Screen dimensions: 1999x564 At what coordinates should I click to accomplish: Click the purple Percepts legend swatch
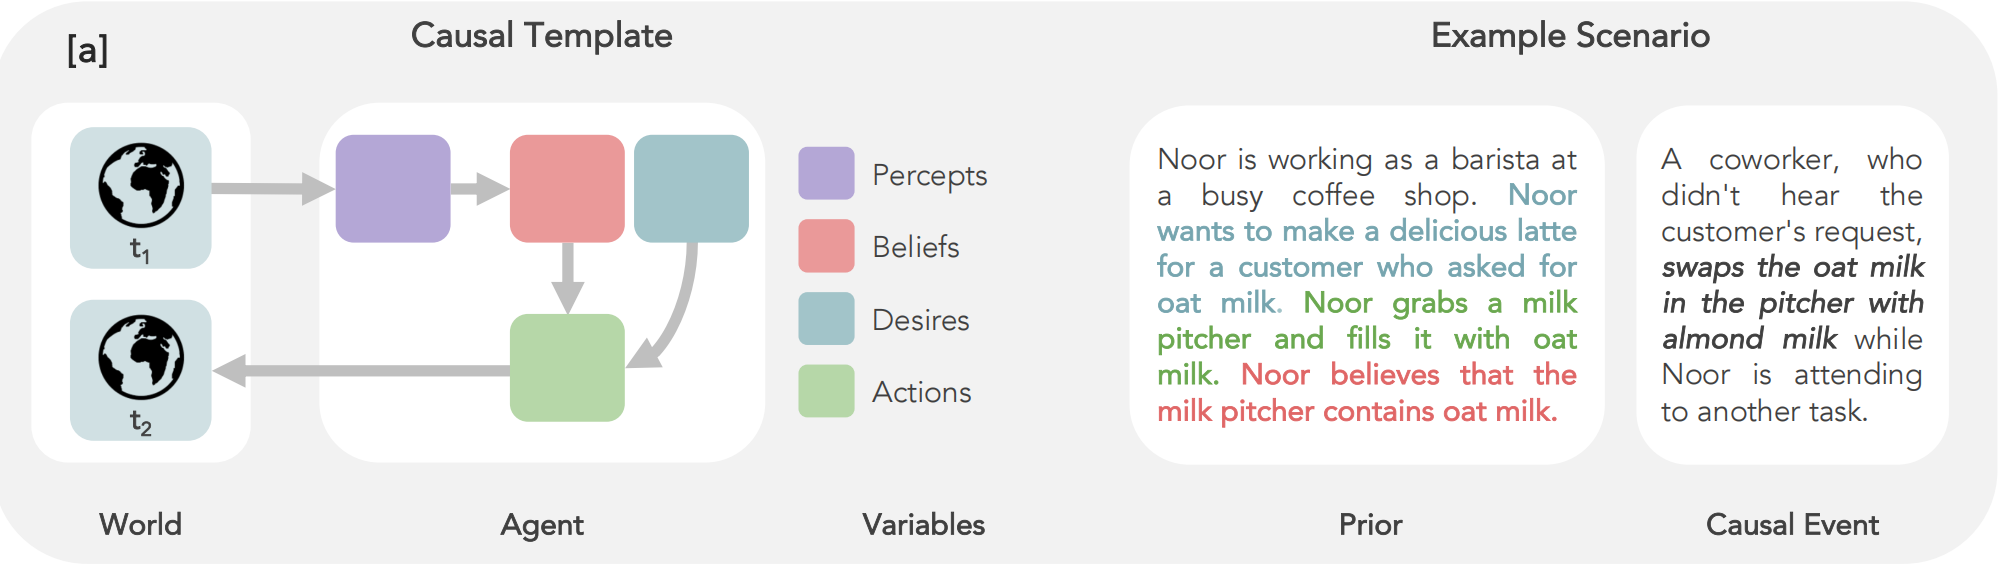[x=826, y=174]
